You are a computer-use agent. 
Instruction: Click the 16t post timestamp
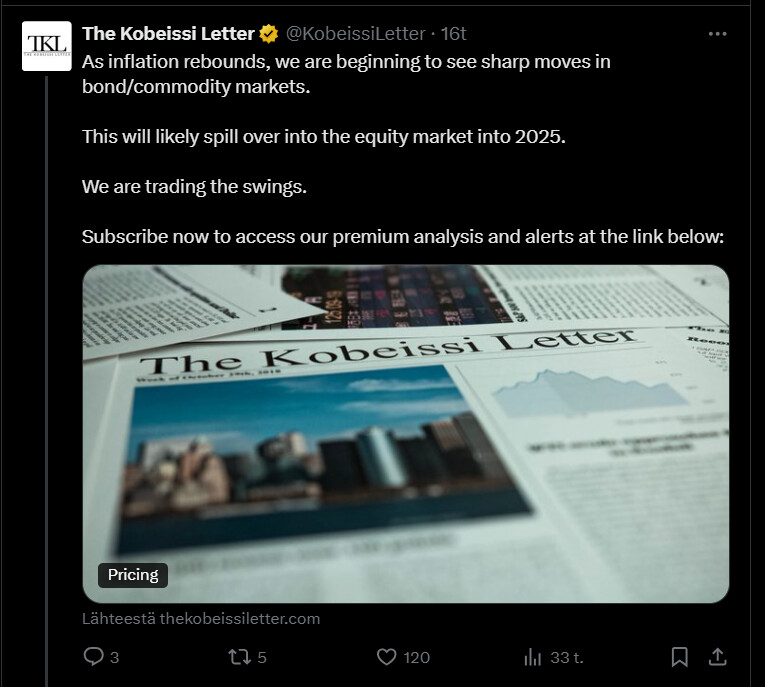454,34
